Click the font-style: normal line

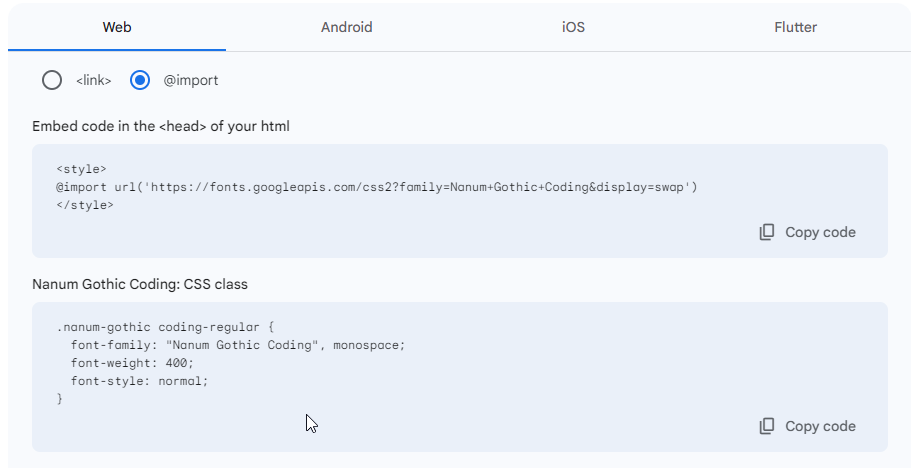pos(139,381)
